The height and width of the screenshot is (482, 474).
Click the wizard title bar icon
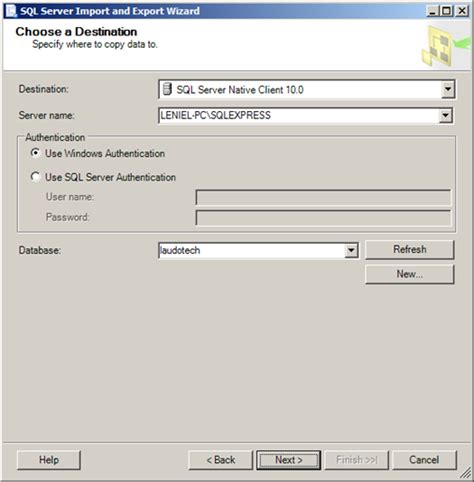tap(11, 11)
